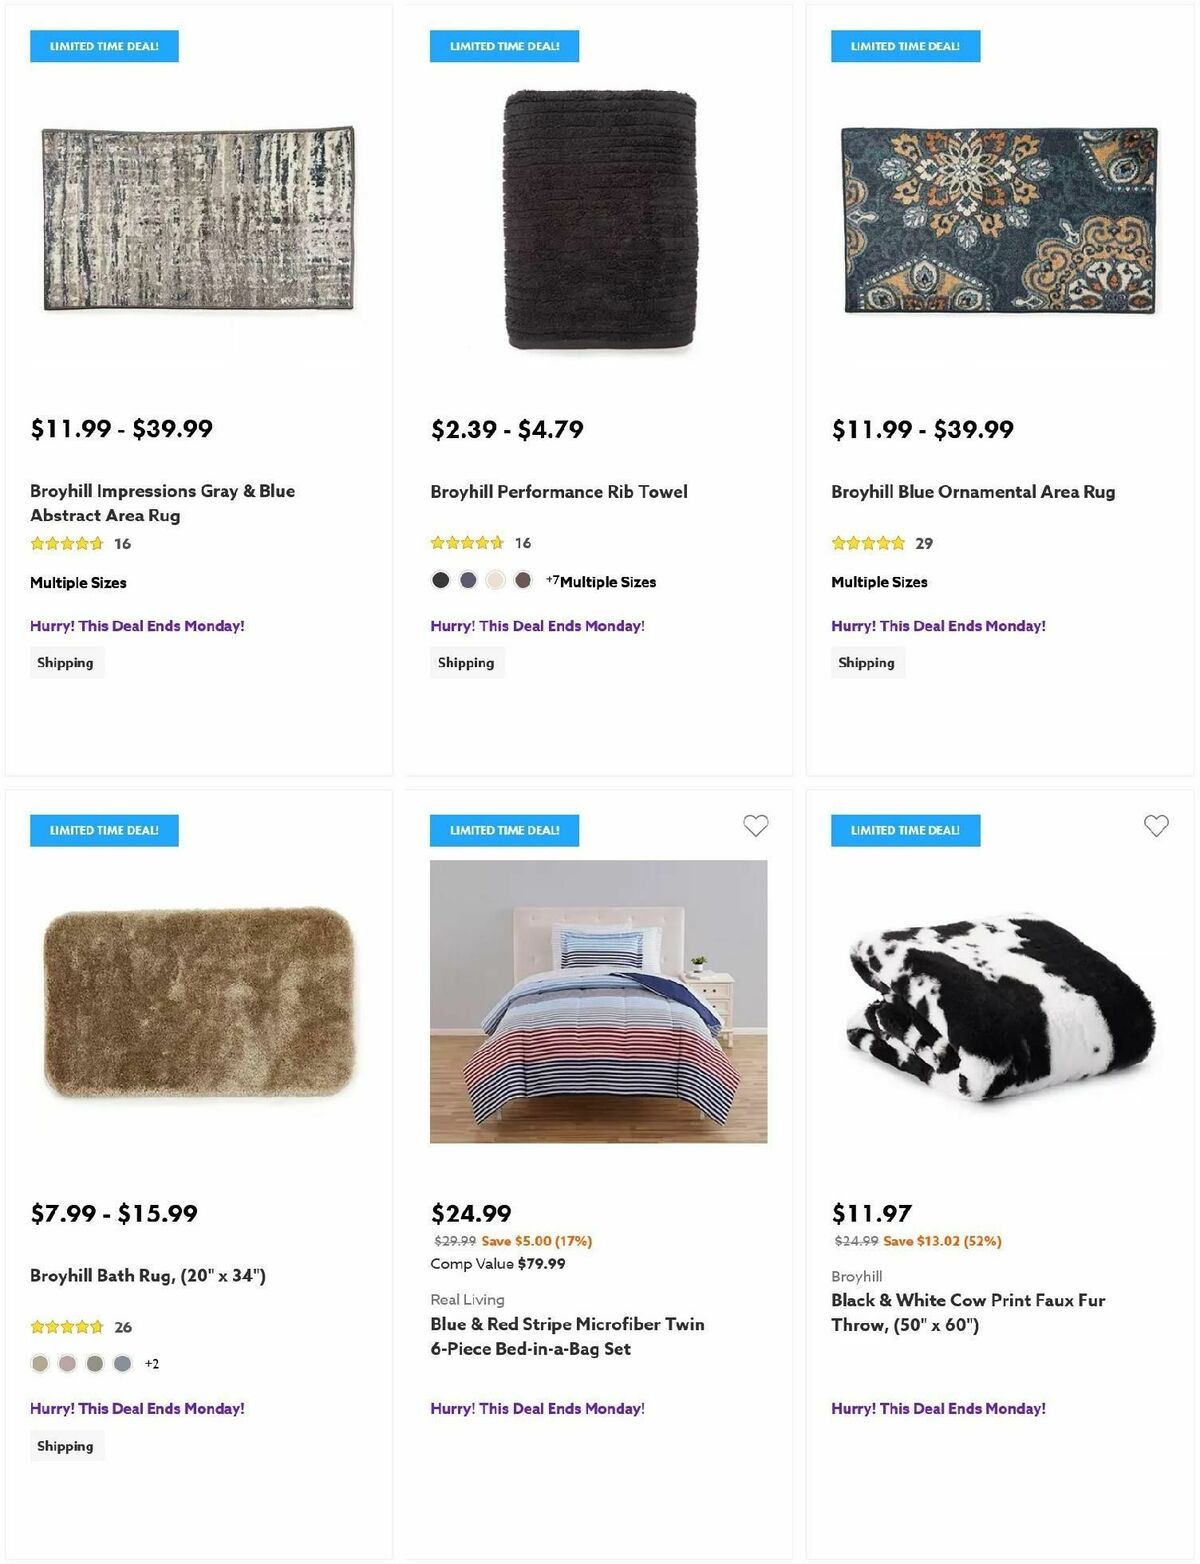Click the star rating for Broyhill Impressions Area Rug

coord(65,543)
